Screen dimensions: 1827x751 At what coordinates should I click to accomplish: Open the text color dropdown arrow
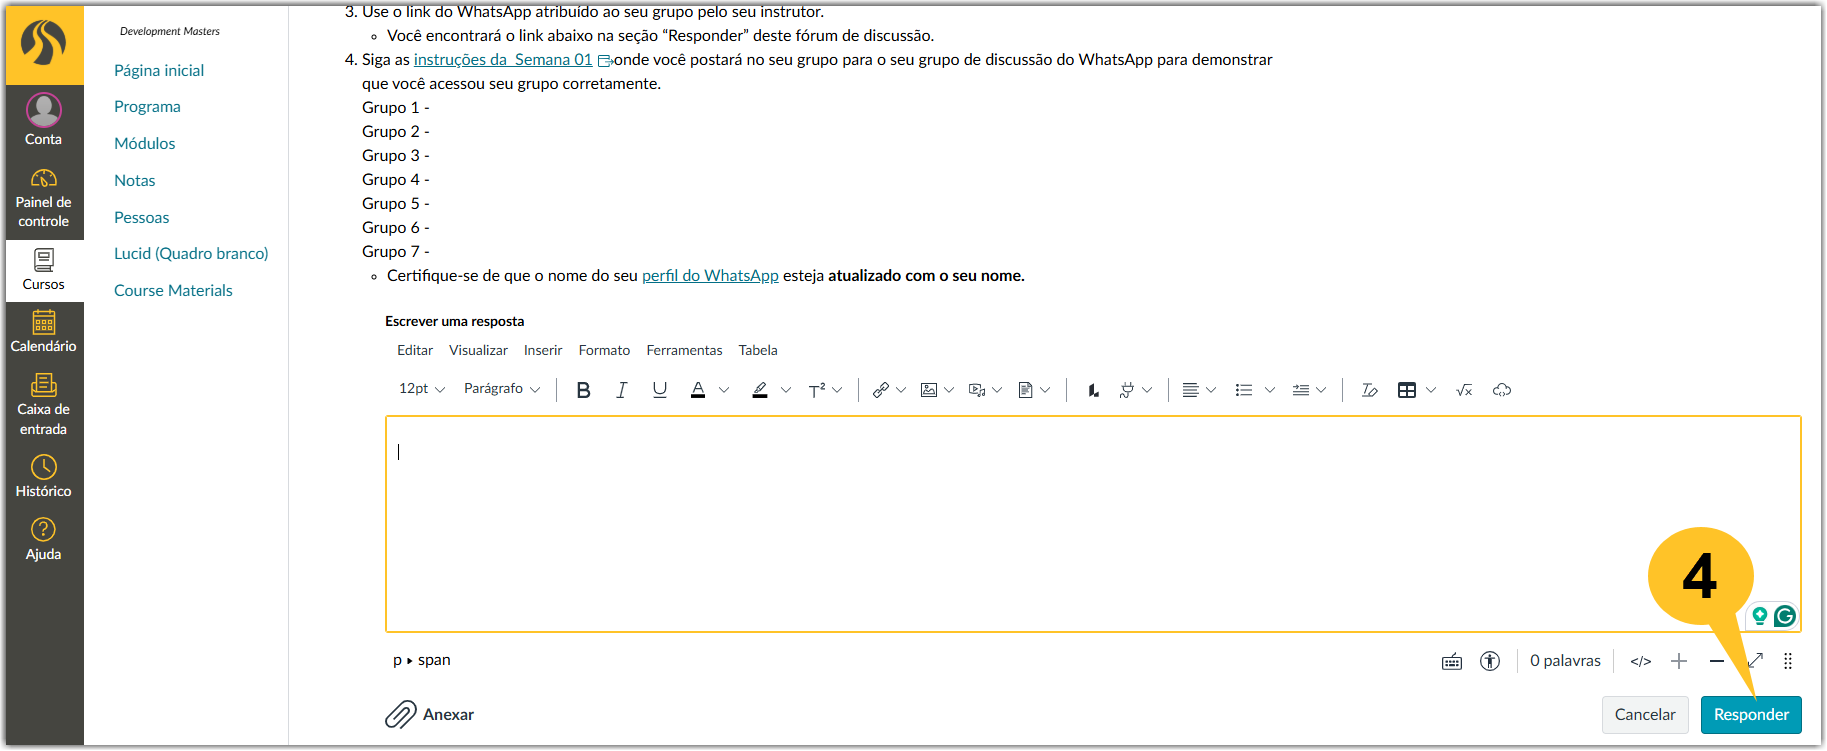pos(724,390)
